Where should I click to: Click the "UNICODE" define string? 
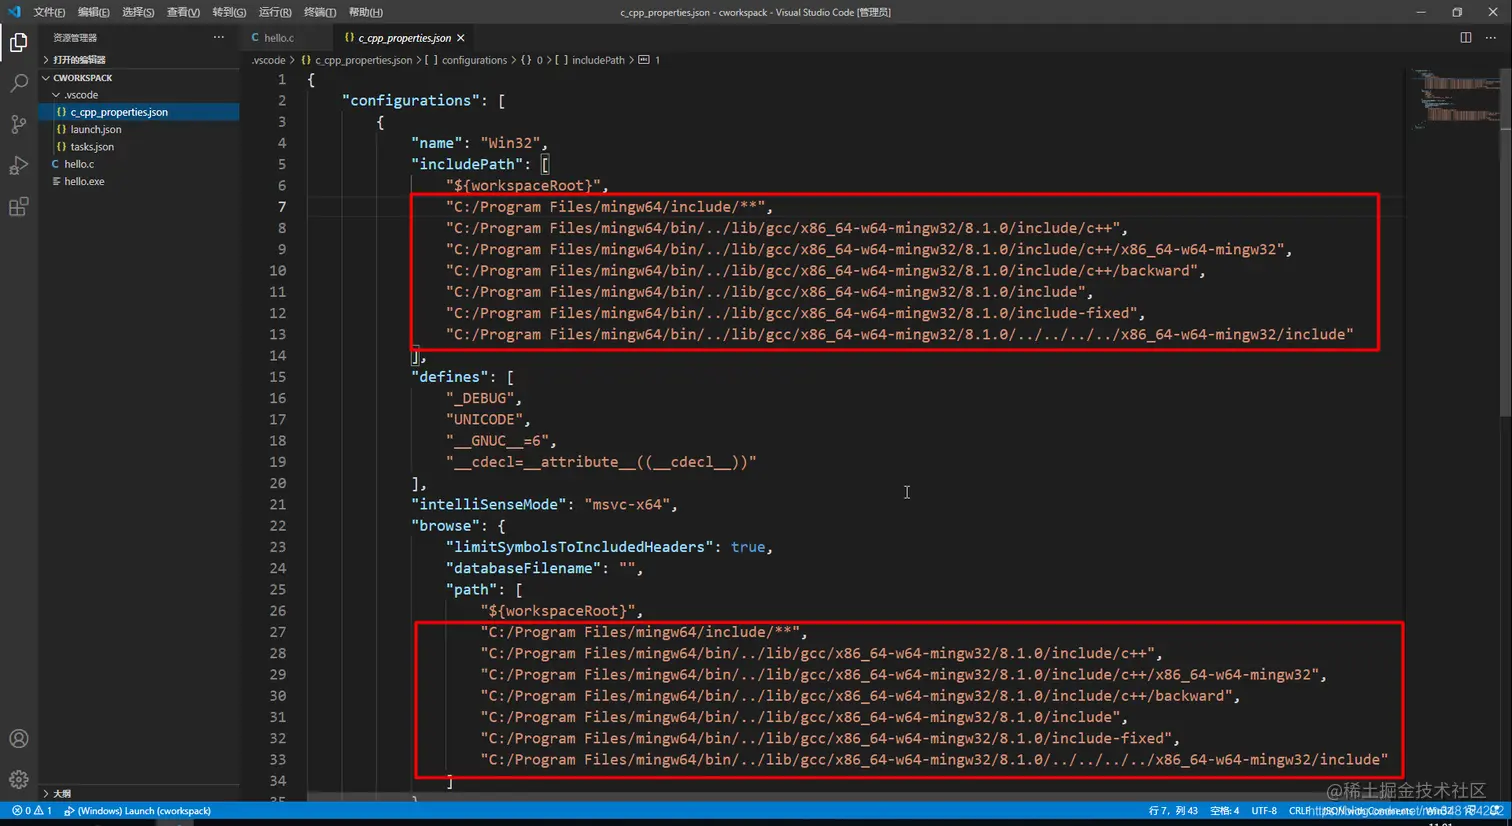pos(484,420)
